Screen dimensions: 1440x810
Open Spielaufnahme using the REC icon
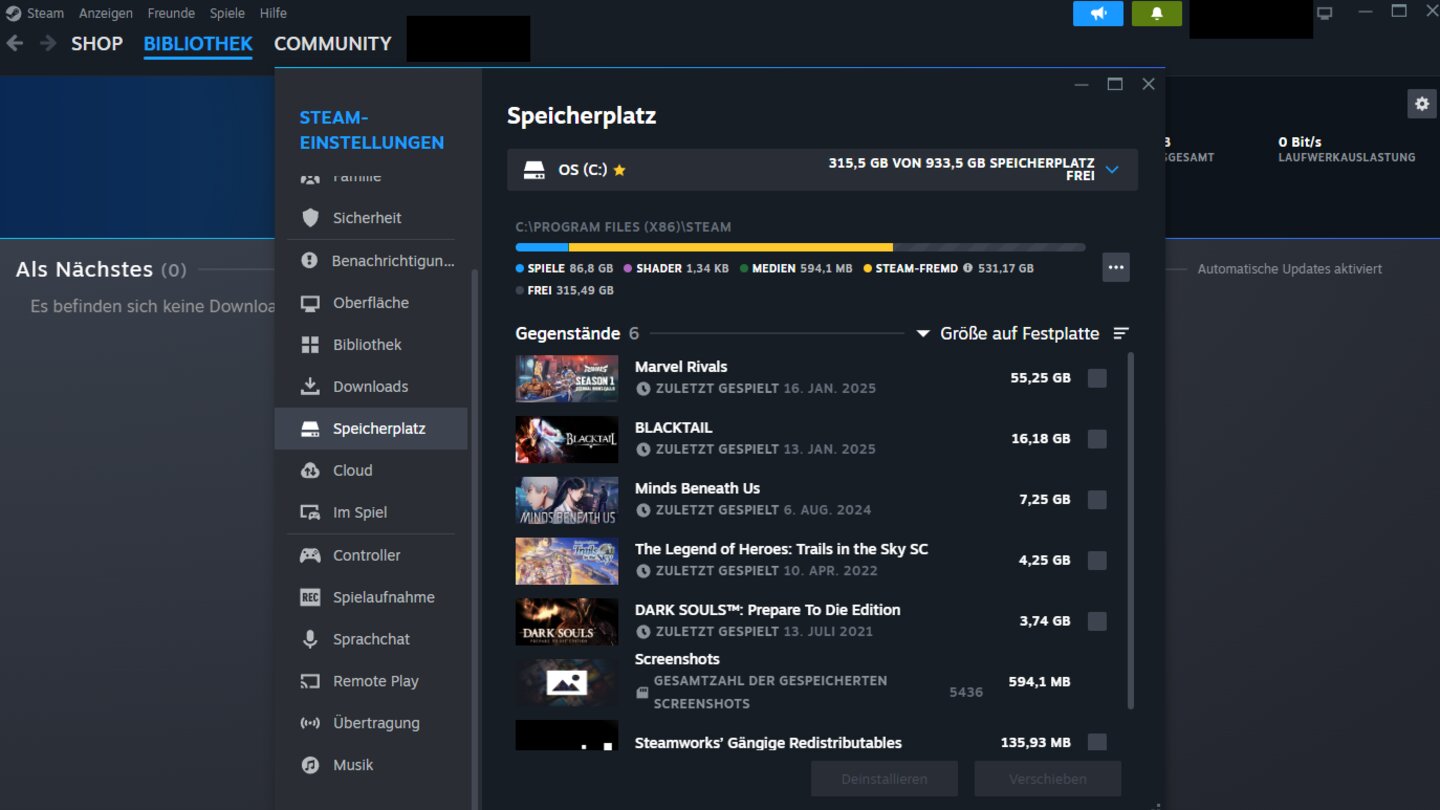click(310, 597)
